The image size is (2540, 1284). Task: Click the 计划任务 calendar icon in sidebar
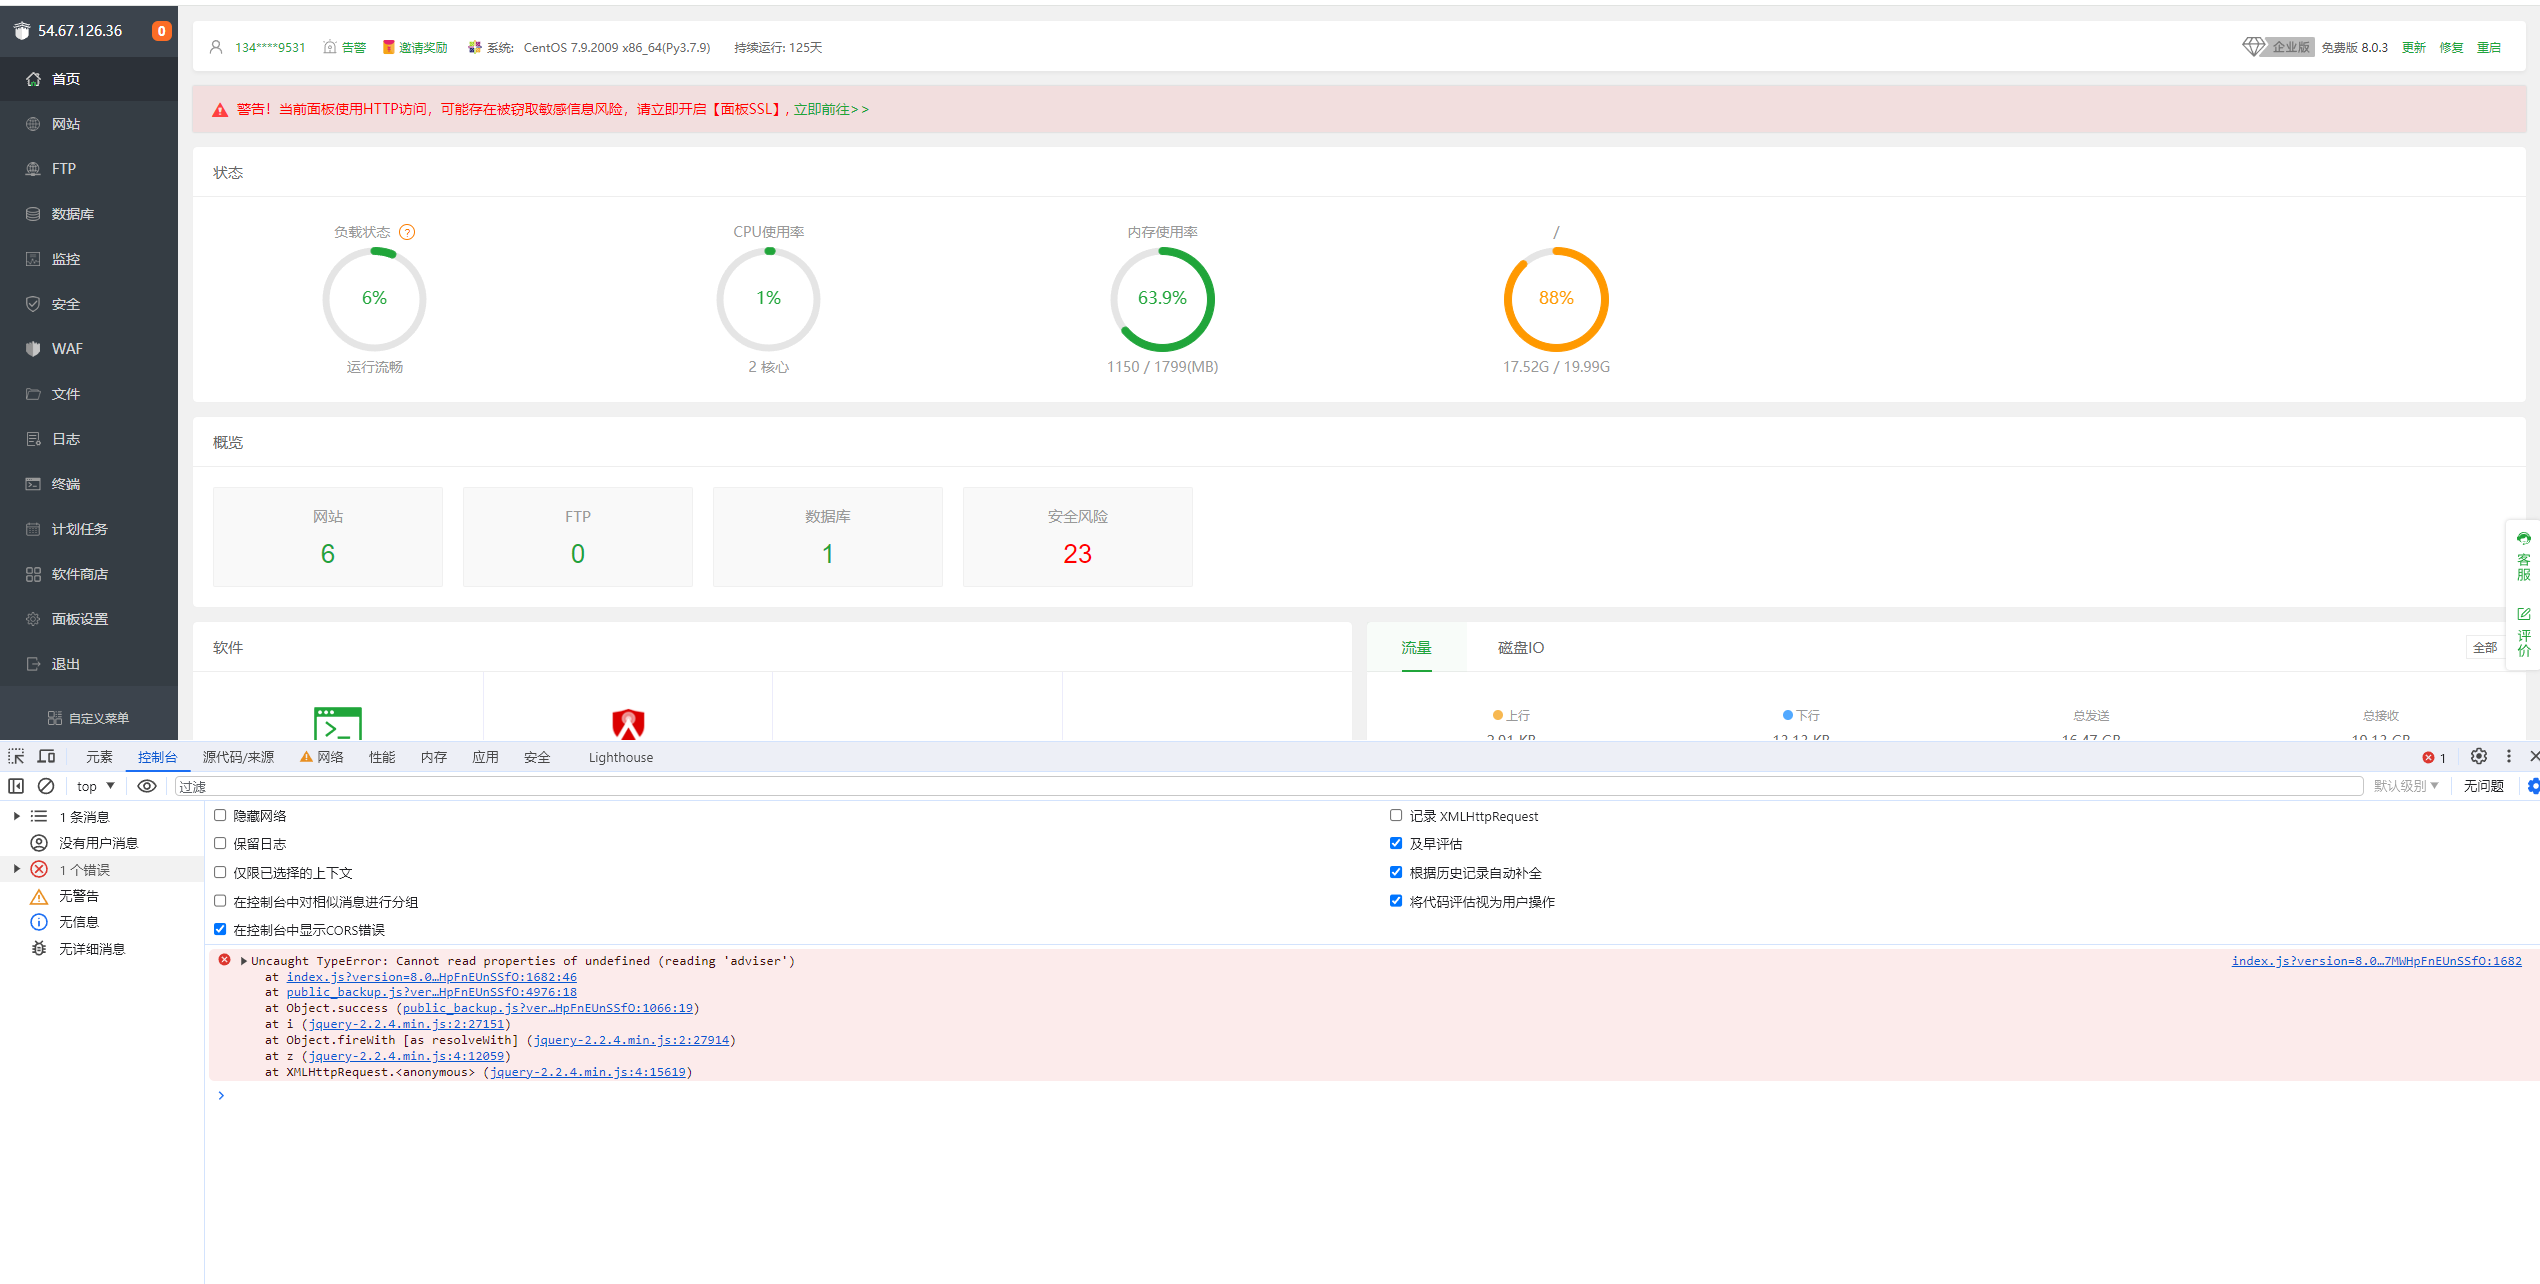pyautogui.click(x=33, y=529)
